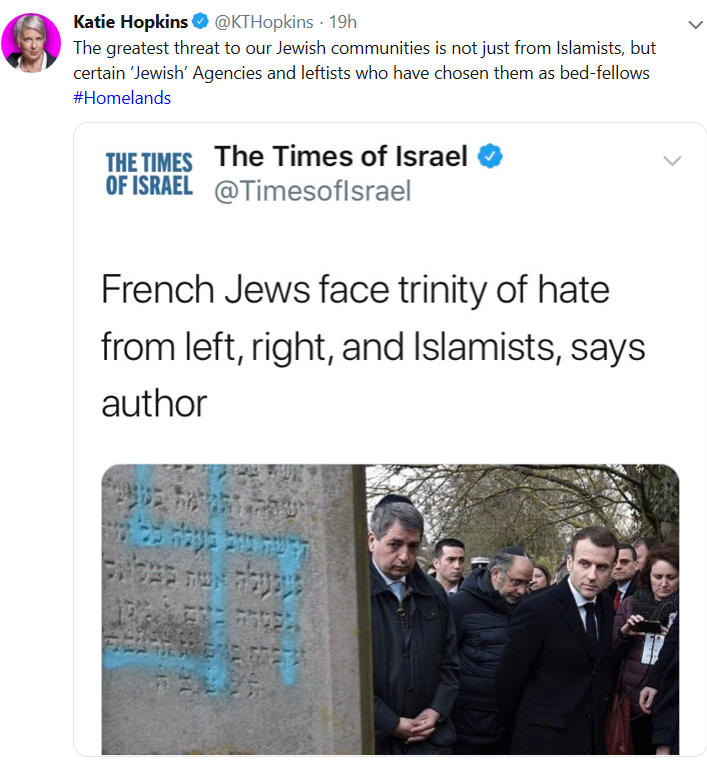The image size is (707, 768).
Task: Open Katie Hopkins profile avatar
Action: [31, 43]
